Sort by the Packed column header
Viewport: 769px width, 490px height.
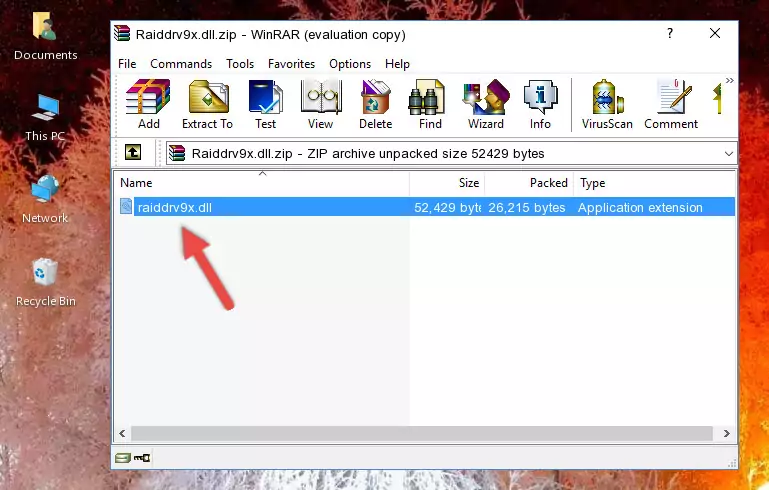pos(529,183)
